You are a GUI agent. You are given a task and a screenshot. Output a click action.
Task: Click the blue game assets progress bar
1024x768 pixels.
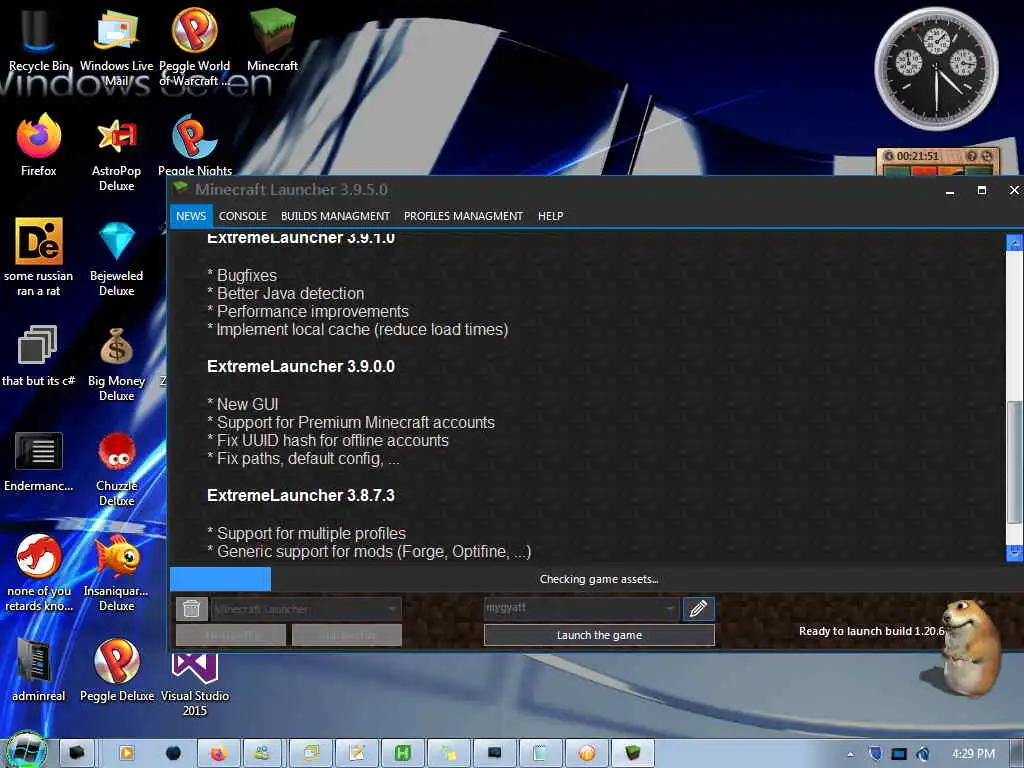pyautogui.click(x=220, y=579)
